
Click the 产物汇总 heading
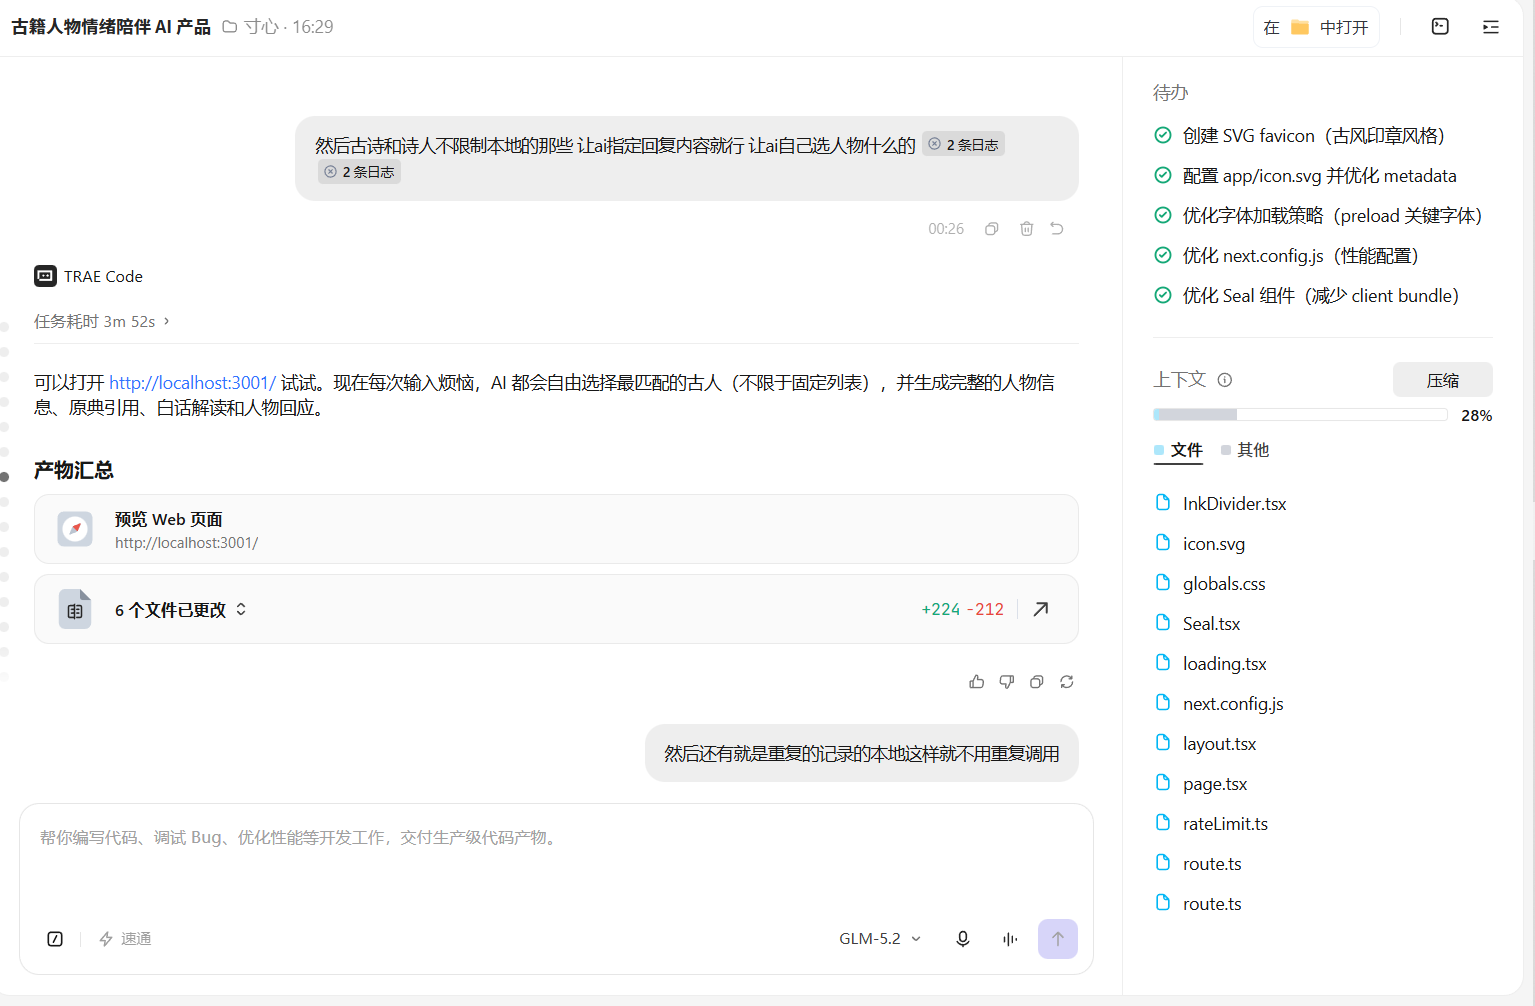click(x=74, y=470)
